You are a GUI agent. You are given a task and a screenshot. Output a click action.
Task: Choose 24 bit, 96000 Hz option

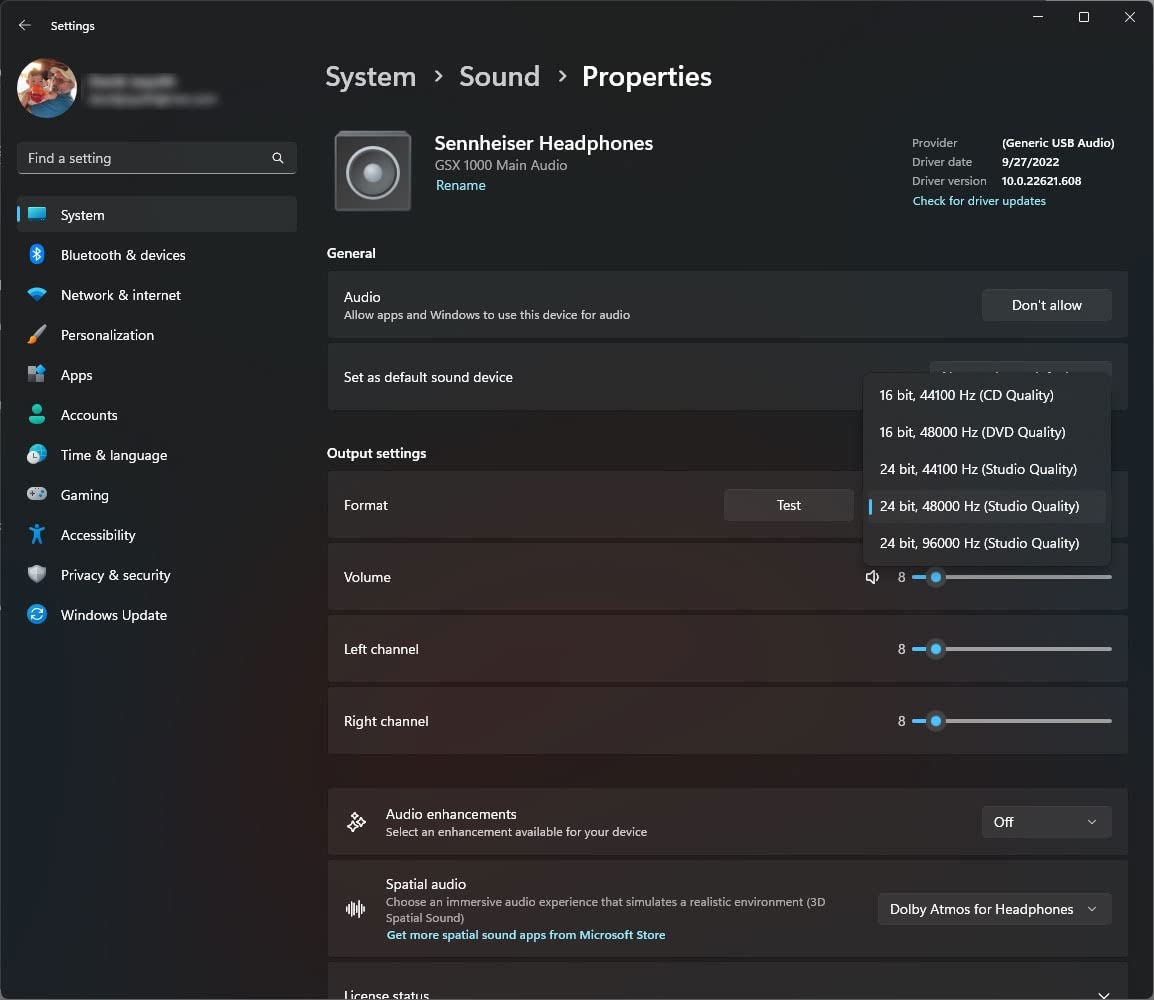tap(979, 543)
